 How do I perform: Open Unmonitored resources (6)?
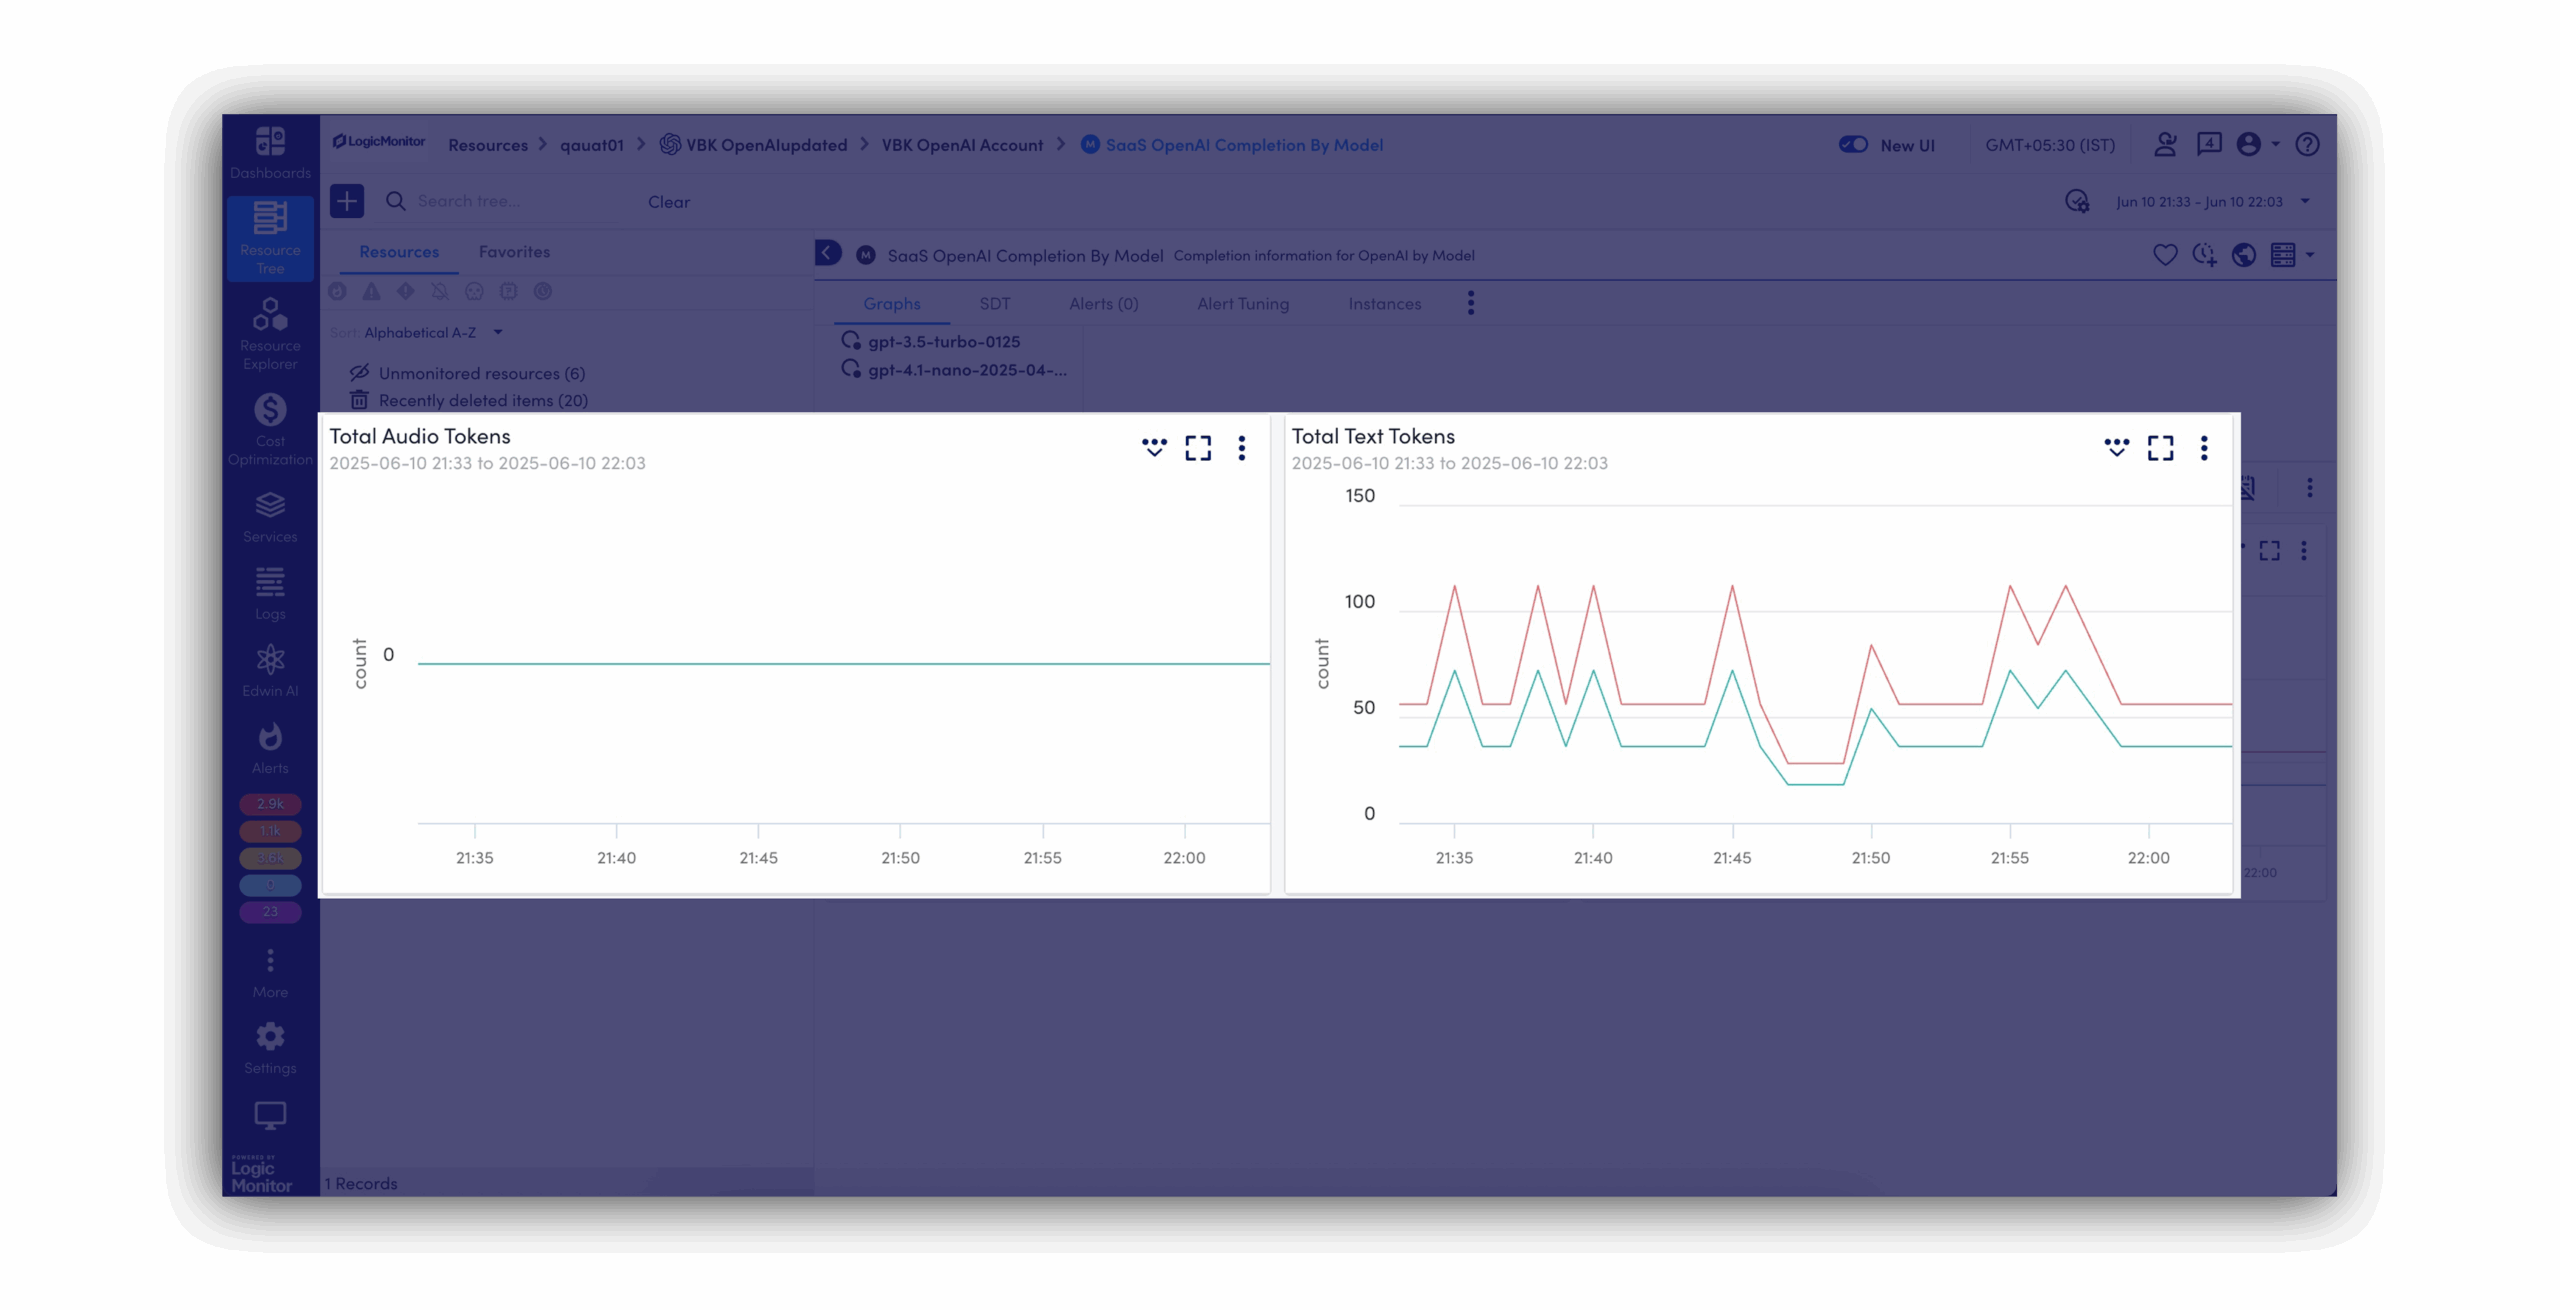pos(468,373)
